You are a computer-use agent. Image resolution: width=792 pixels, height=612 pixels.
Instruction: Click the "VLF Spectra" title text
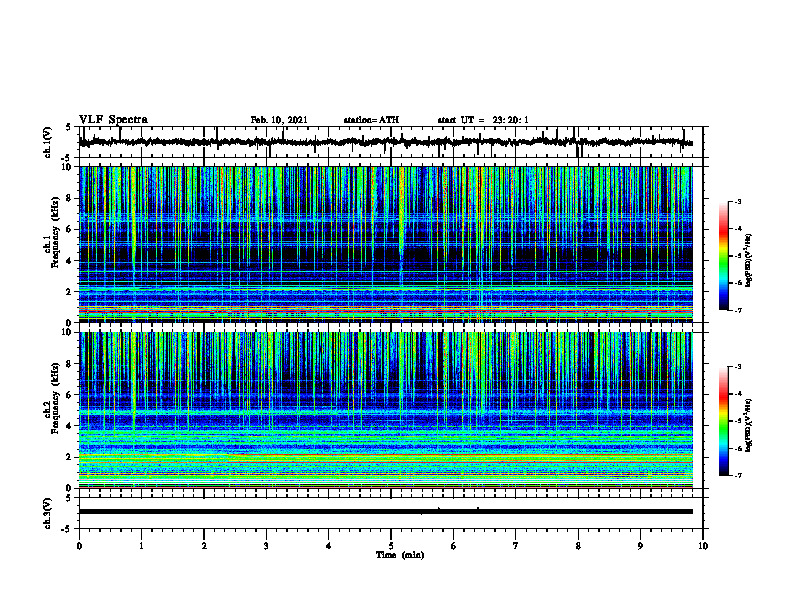click(113, 120)
